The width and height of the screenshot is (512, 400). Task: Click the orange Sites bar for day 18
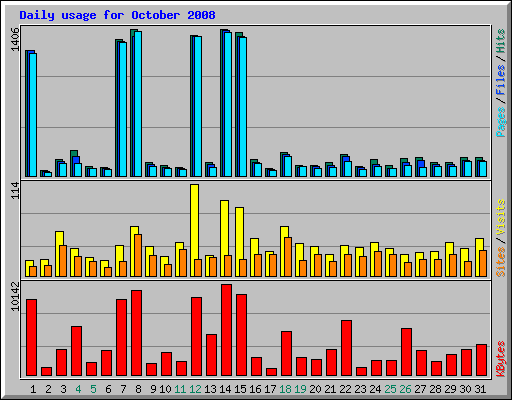(x=288, y=257)
